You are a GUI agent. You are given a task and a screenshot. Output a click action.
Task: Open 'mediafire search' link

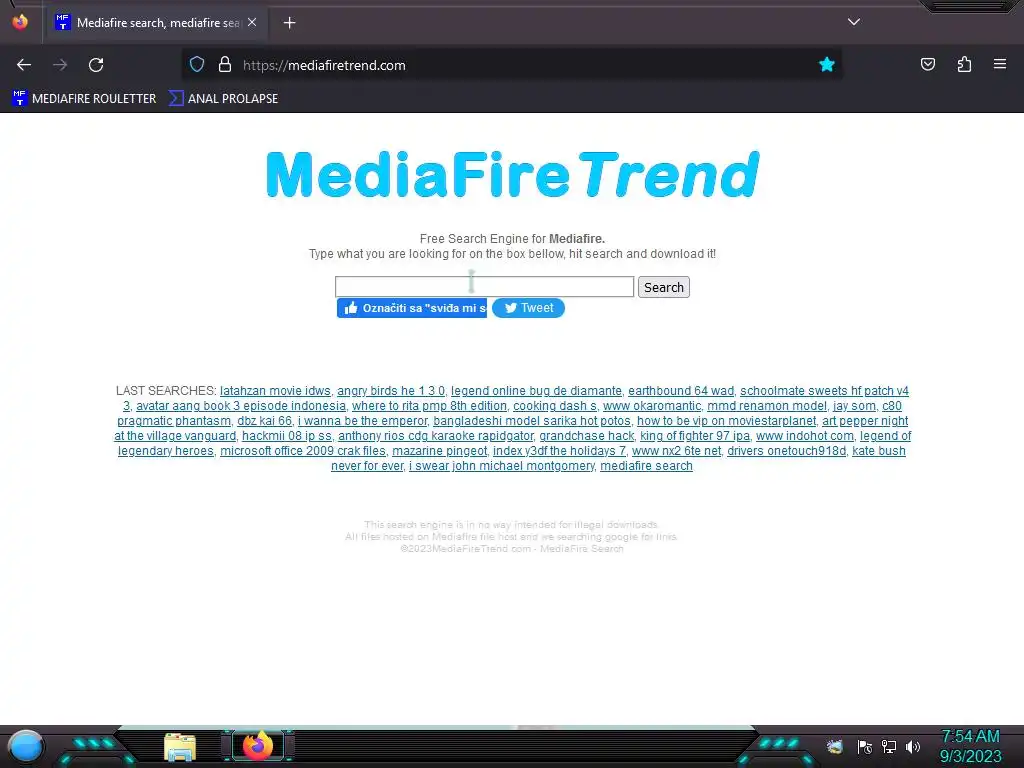pos(647,466)
